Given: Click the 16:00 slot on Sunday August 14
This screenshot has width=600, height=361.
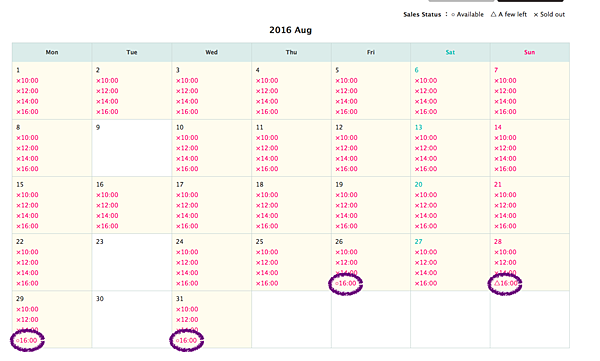Looking at the screenshot, I should click(505, 169).
